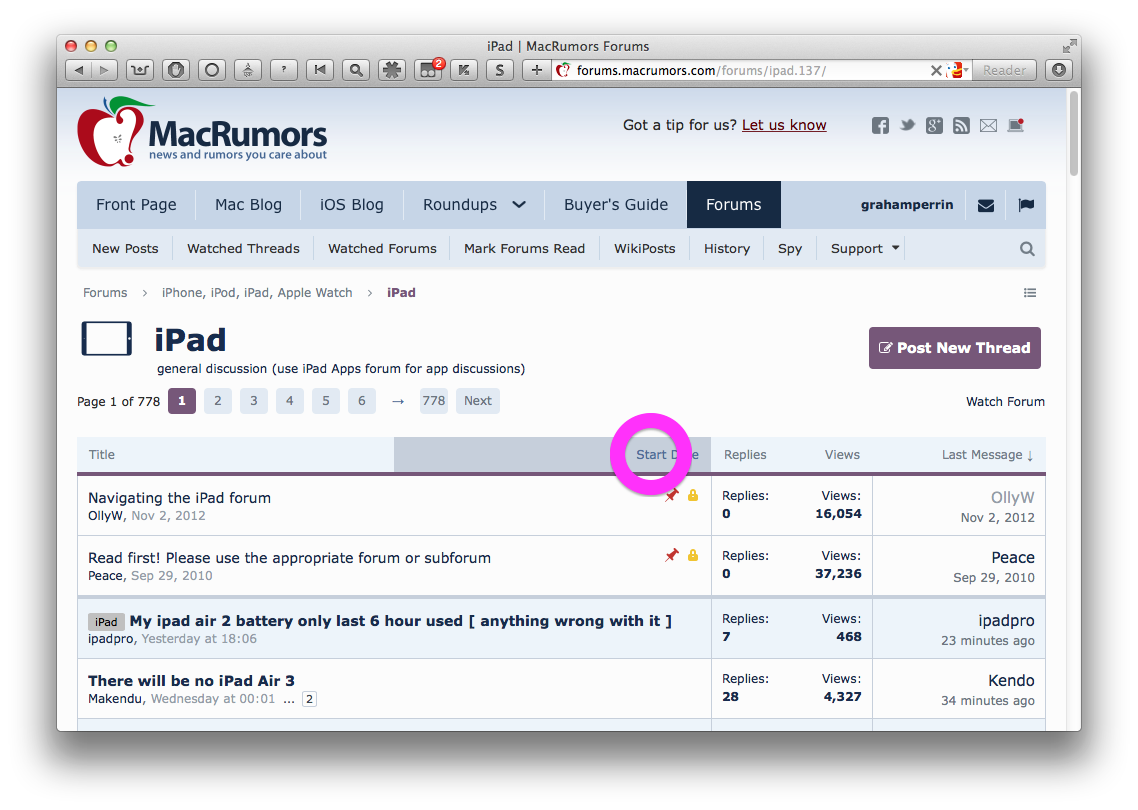Open the Buyer's Guide tab

616,205
